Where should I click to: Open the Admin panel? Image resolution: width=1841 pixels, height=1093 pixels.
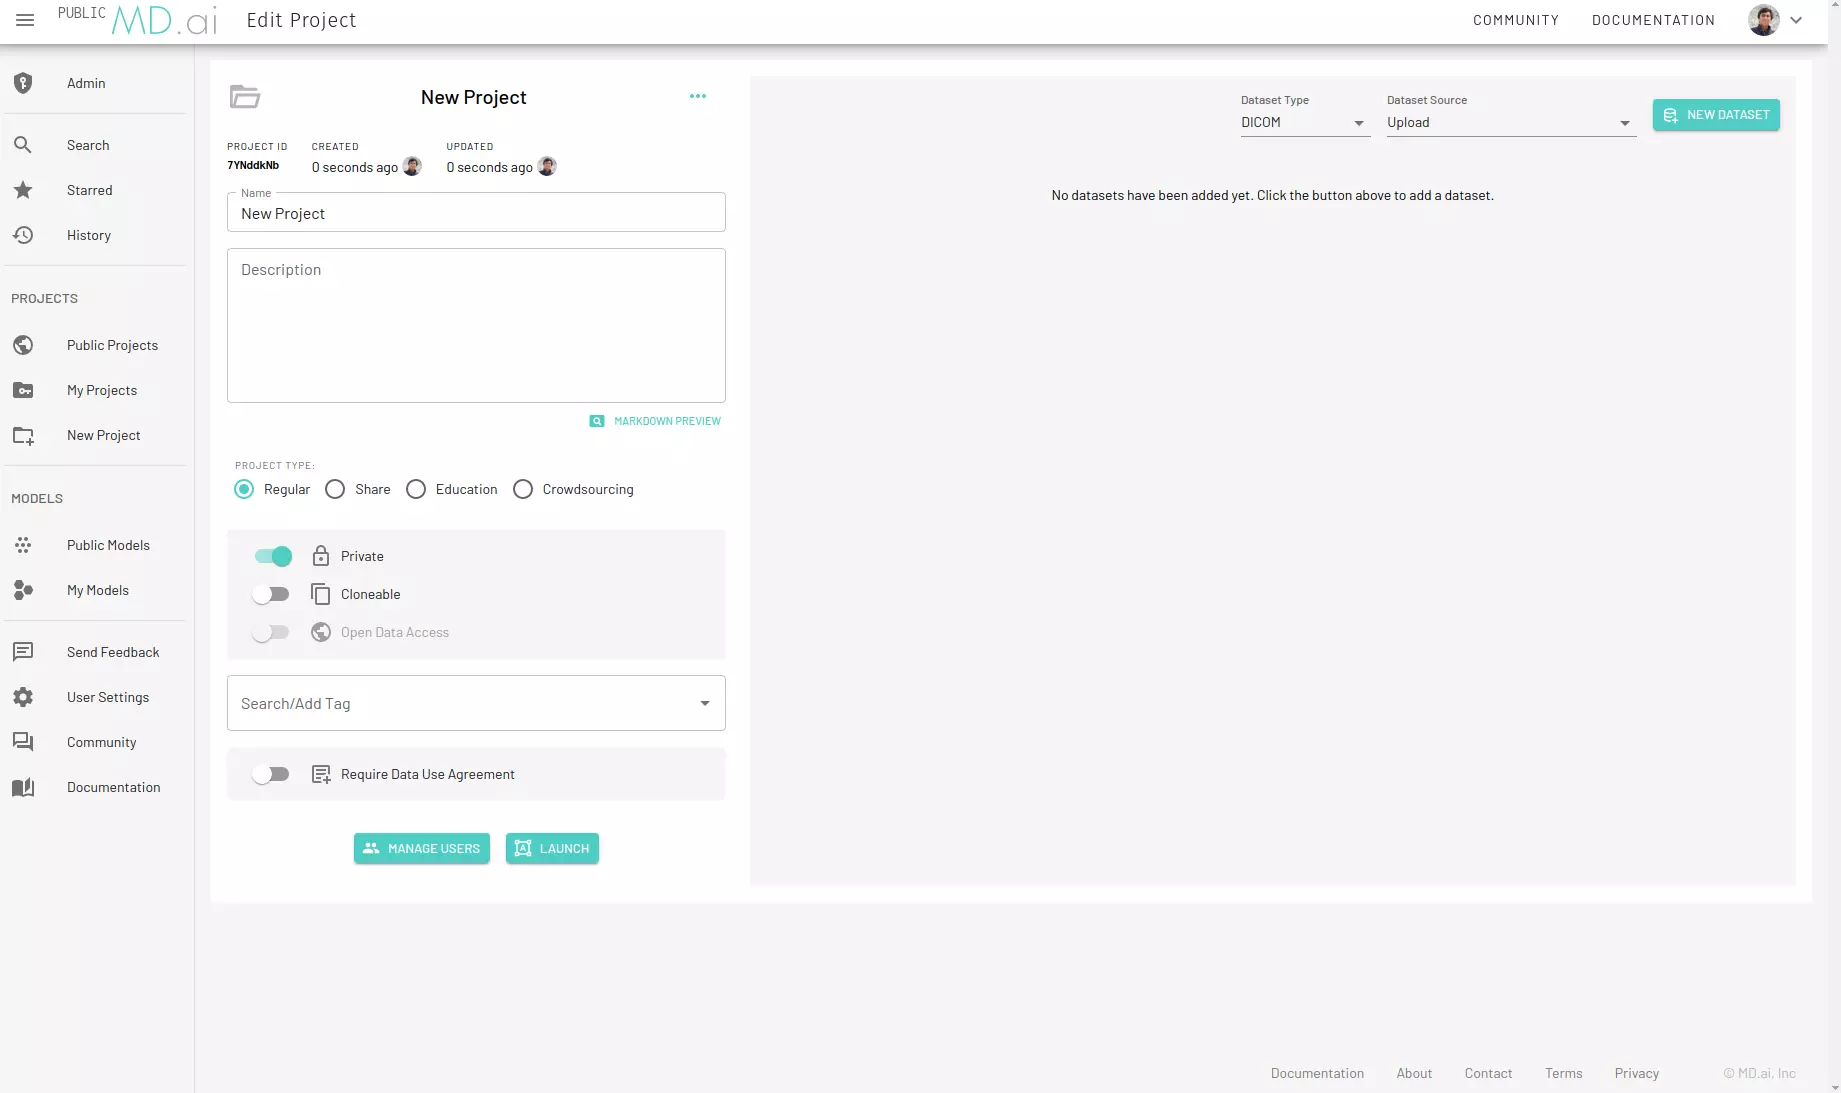pyautogui.click(x=85, y=83)
